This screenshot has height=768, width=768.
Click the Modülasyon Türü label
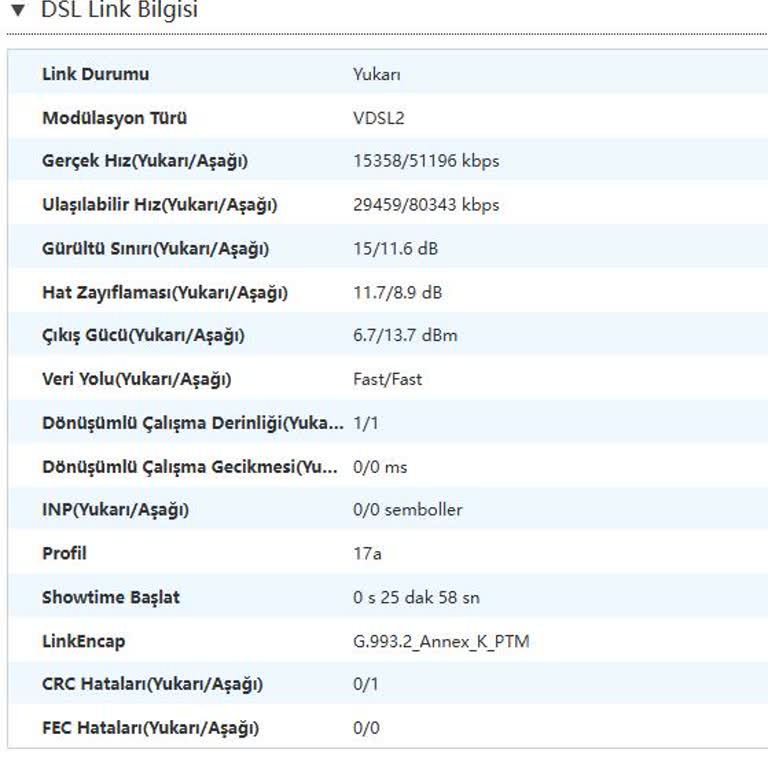115,118
